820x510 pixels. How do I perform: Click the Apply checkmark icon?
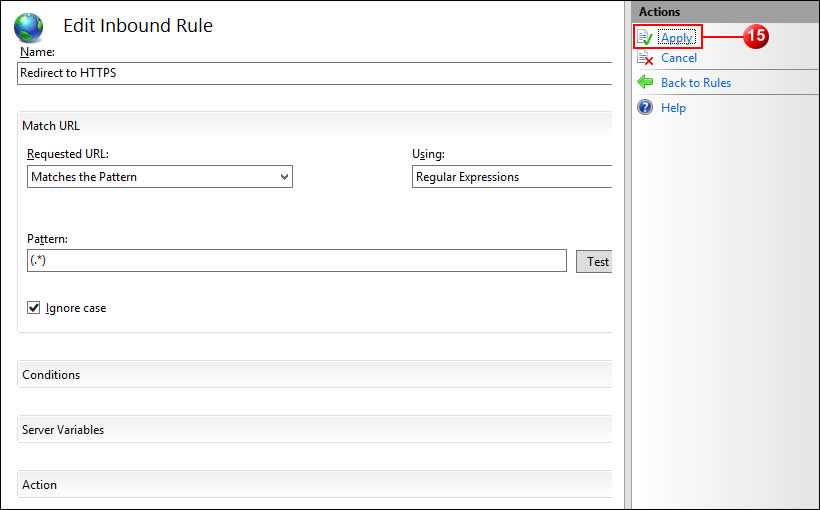tap(645, 37)
